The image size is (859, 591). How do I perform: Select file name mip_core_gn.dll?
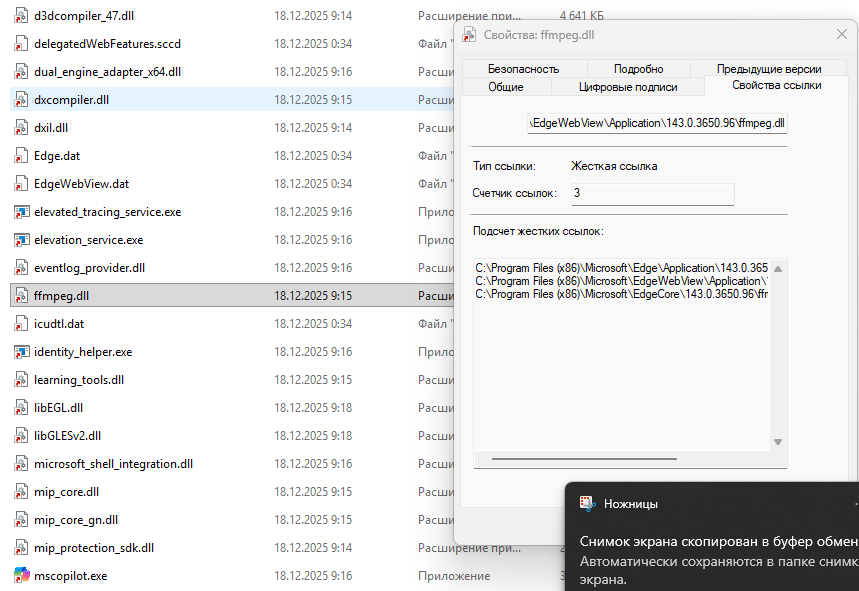[x=76, y=520]
